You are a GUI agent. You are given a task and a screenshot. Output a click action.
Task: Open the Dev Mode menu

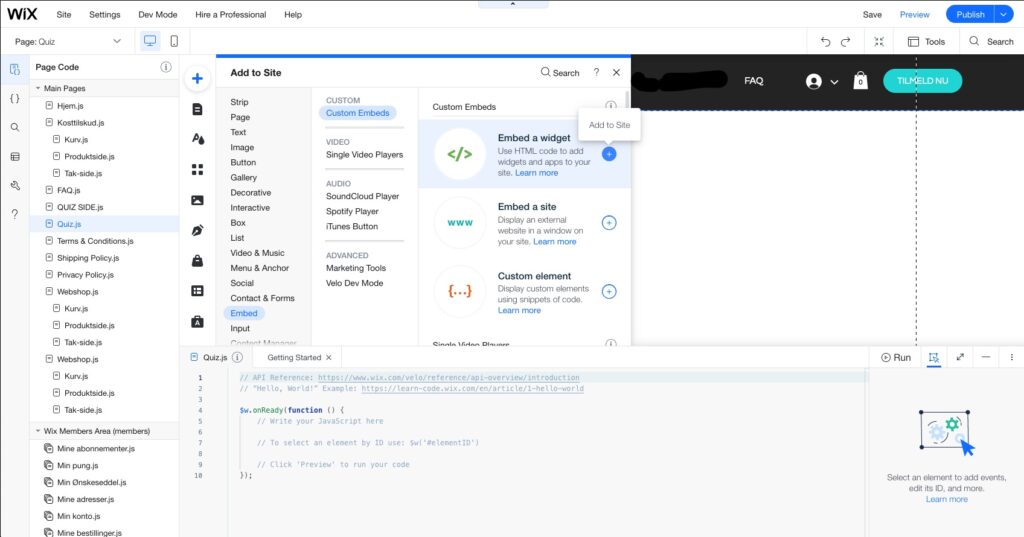click(x=157, y=14)
